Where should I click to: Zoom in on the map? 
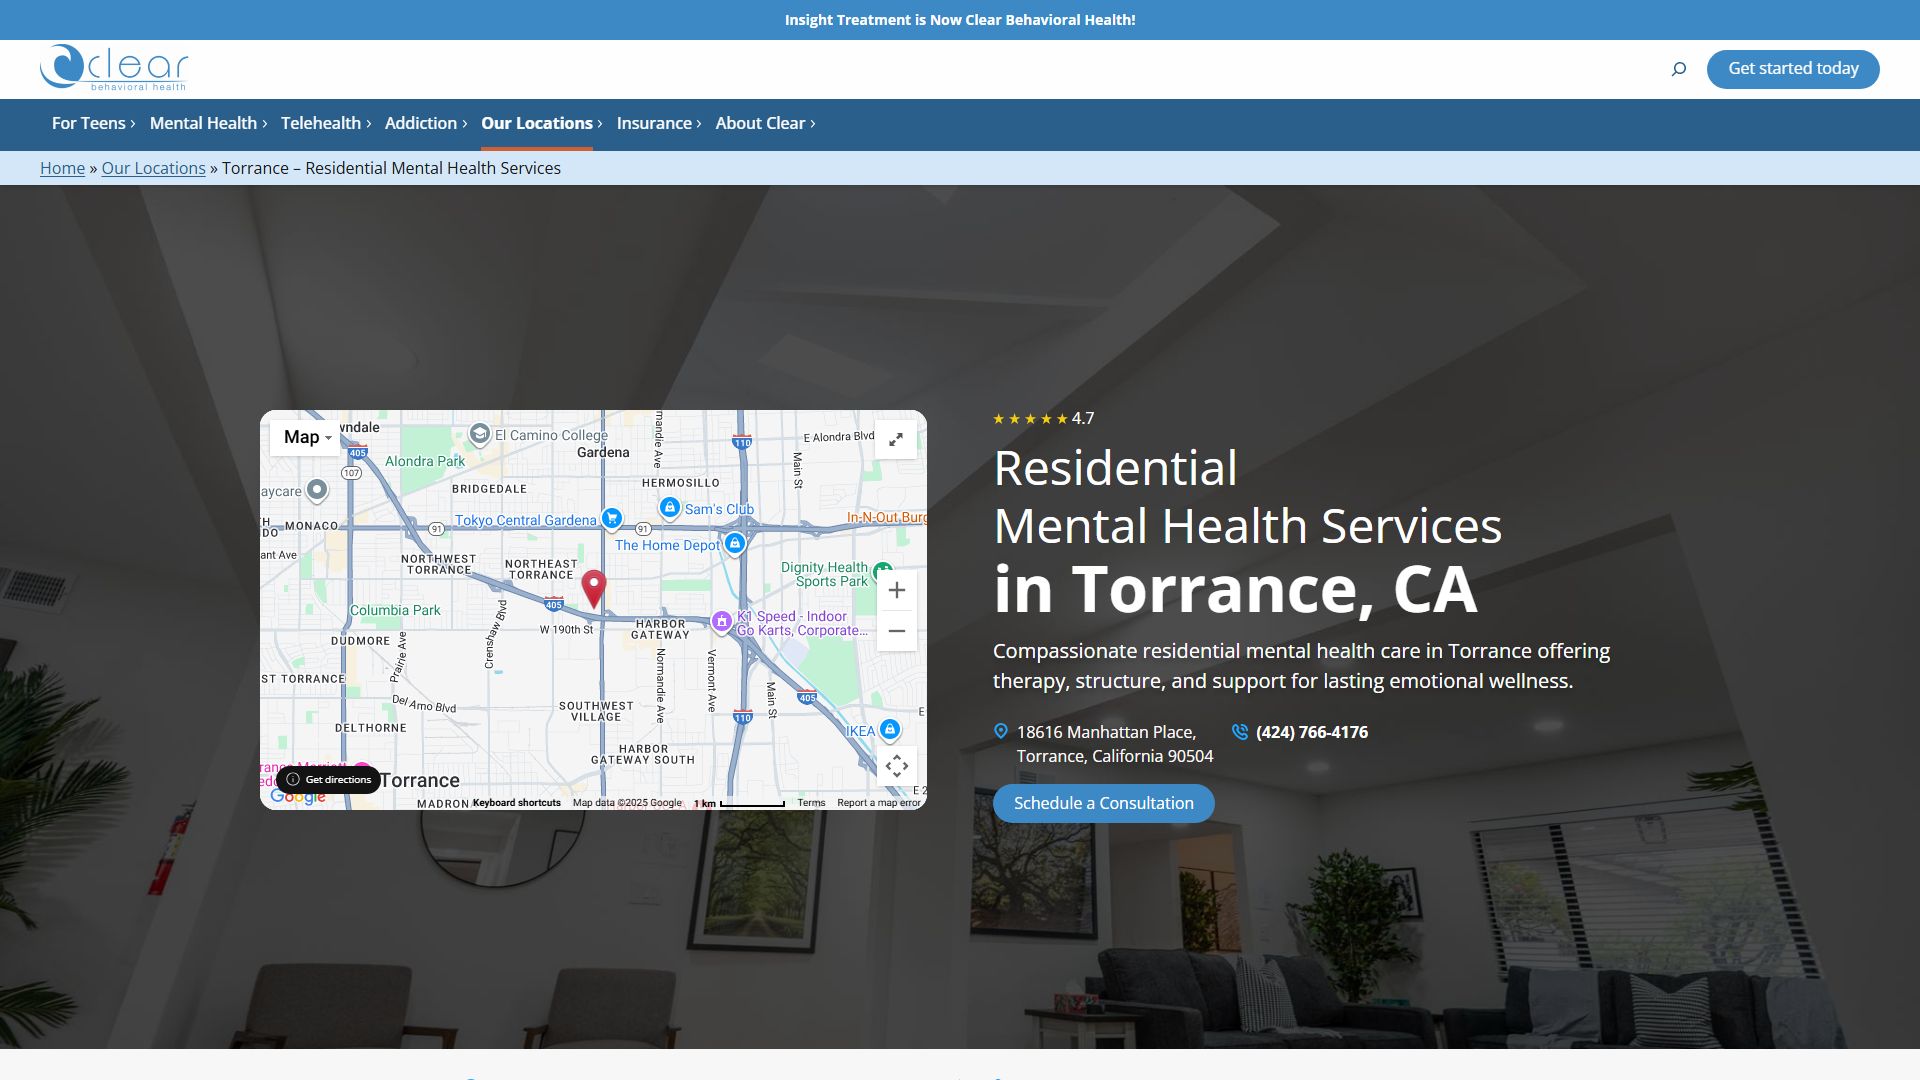click(897, 590)
